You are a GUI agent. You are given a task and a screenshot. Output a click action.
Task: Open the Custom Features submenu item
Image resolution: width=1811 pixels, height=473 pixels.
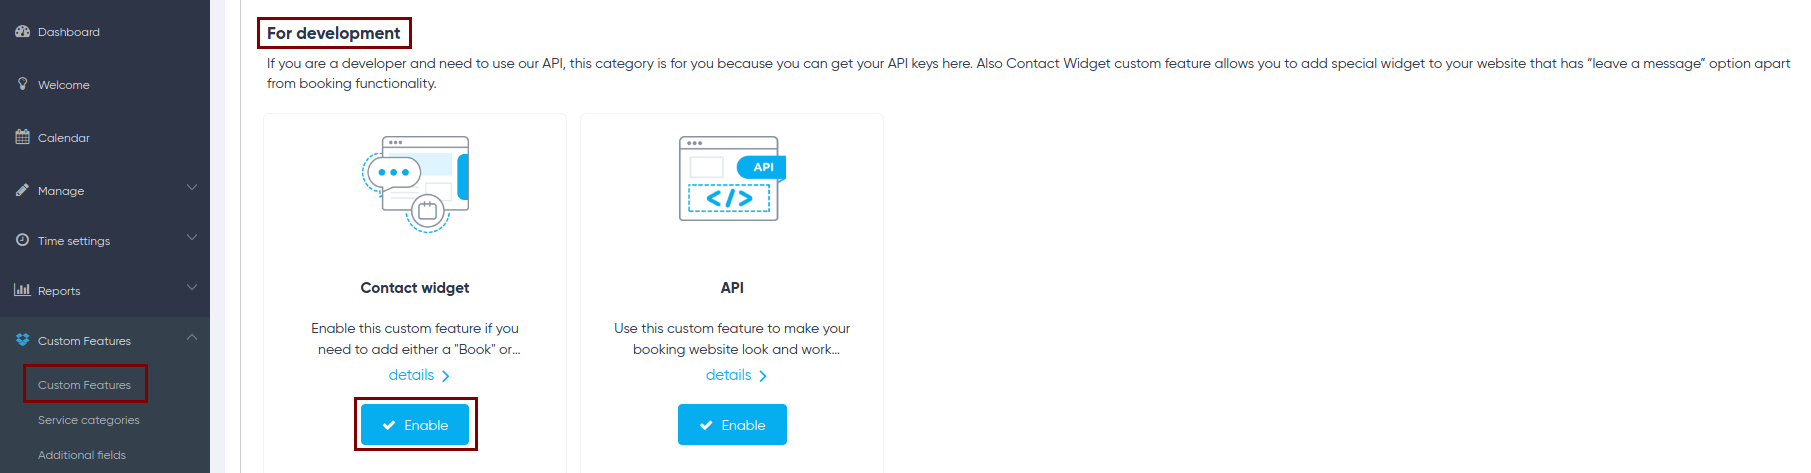tap(84, 385)
